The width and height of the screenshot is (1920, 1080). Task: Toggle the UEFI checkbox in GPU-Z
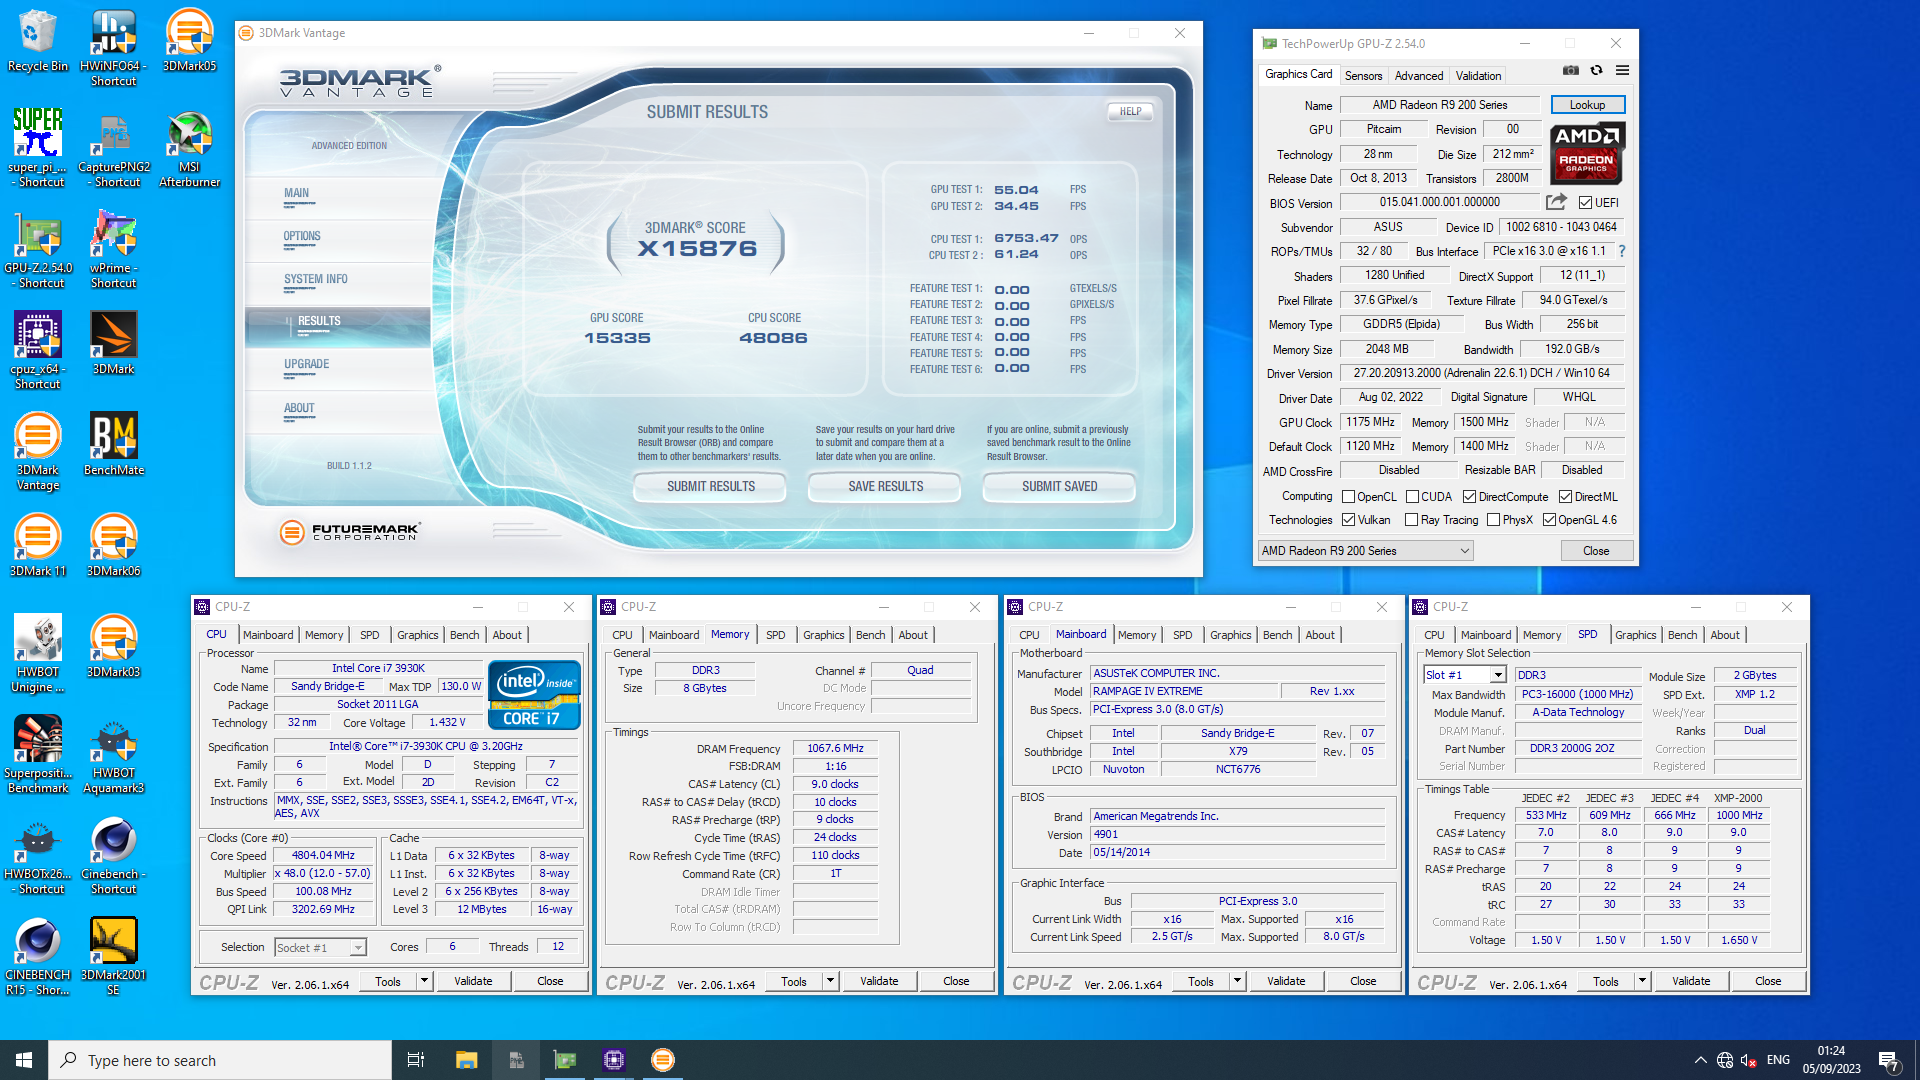[1585, 203]
